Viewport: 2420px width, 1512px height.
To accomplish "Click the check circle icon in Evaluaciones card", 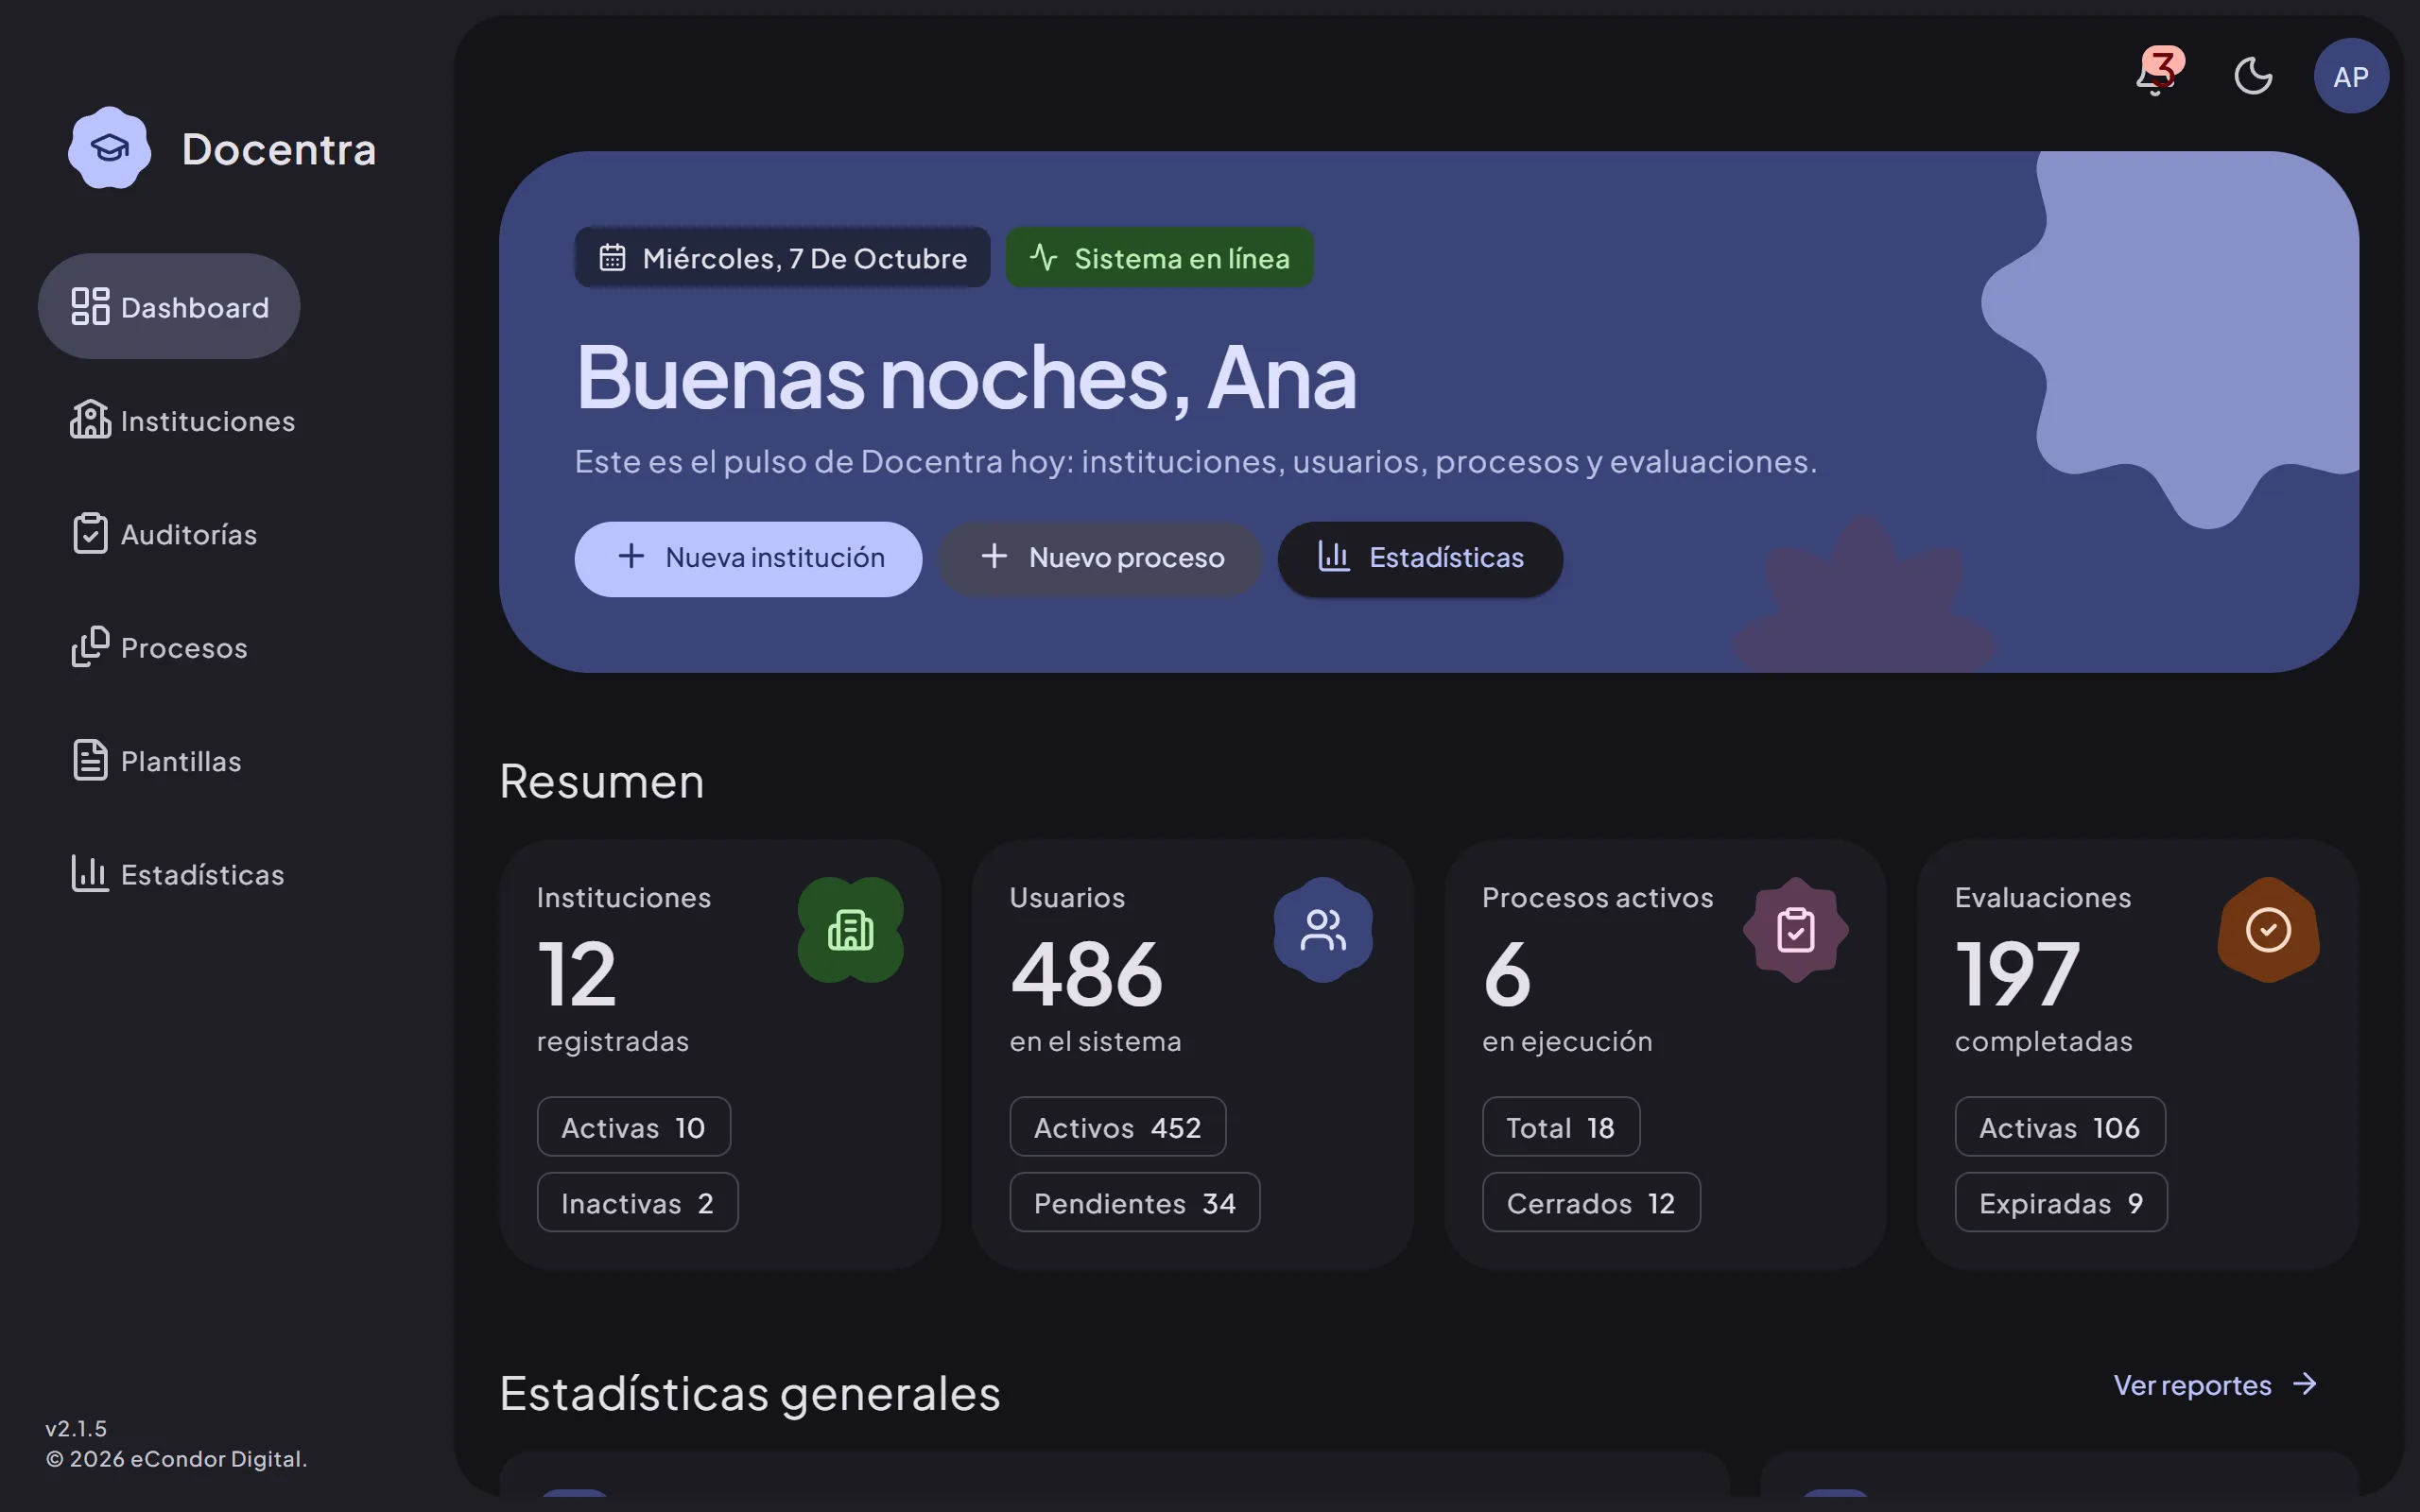I will click(2268, 930).
